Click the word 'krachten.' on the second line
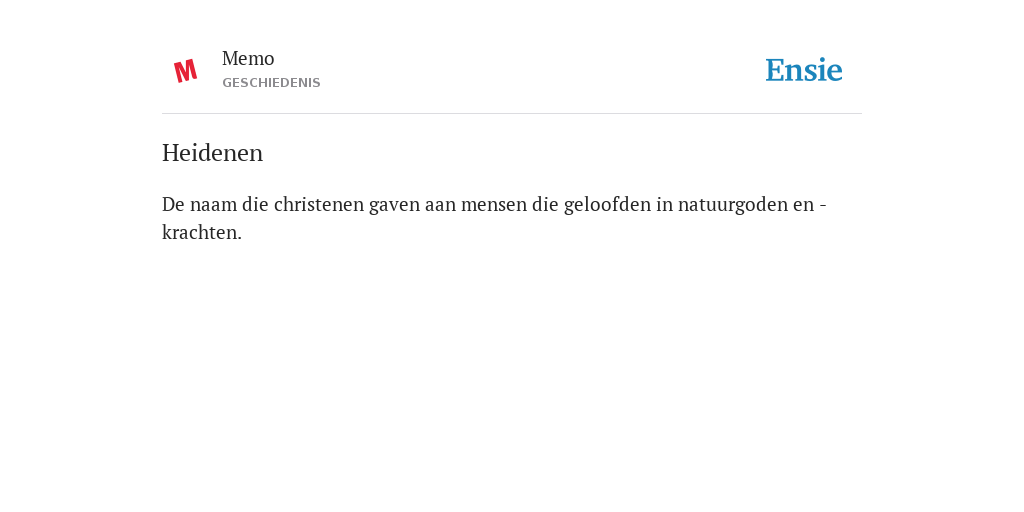The height and width of the screenshot is (512, 1024). 202,232
